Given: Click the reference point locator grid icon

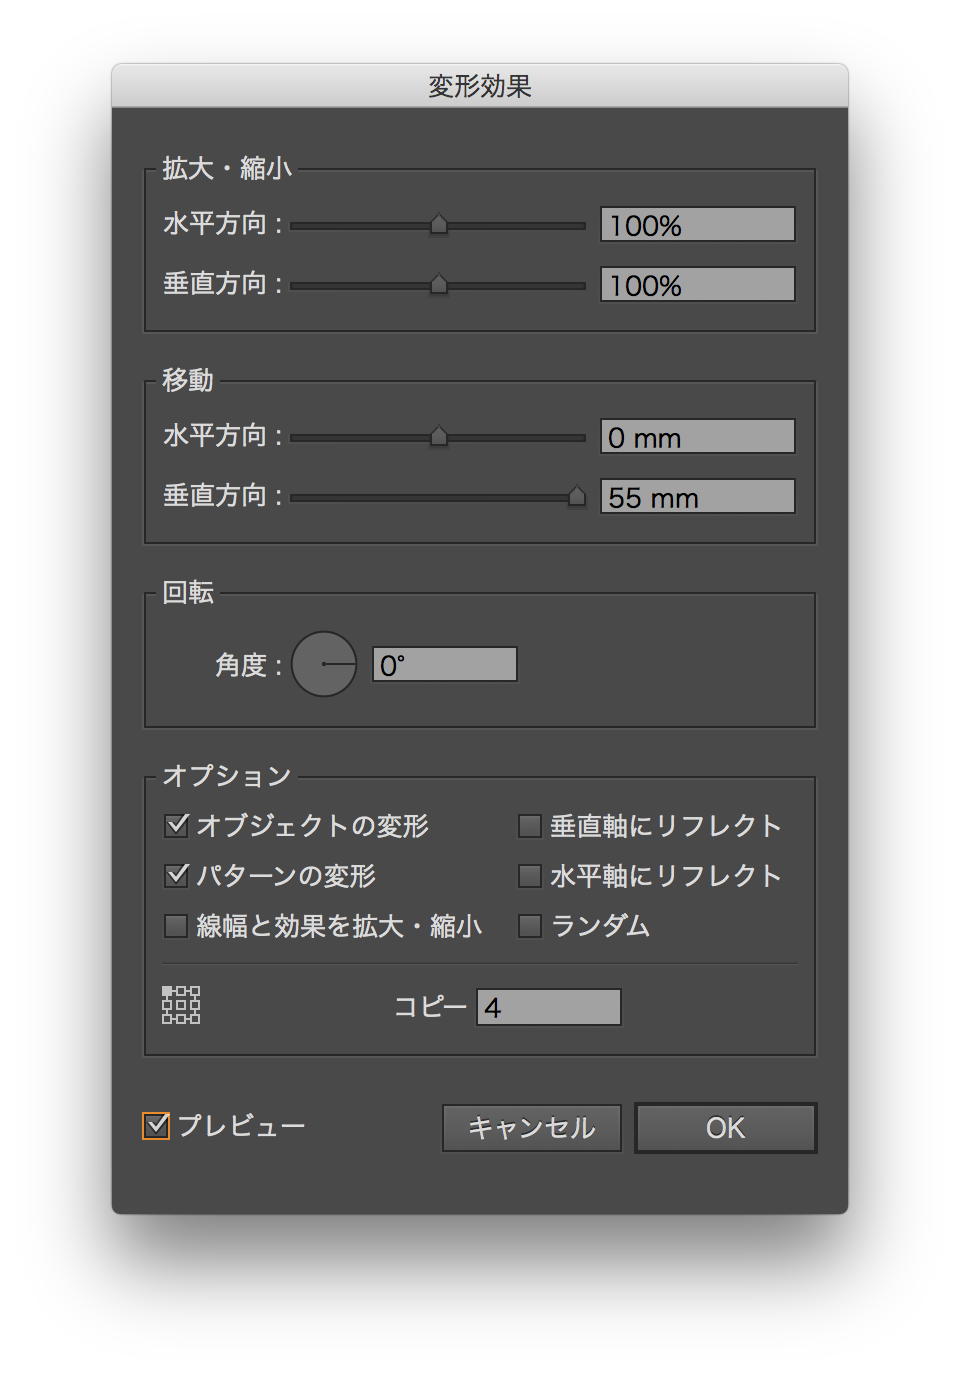Looking at the screenshot, I should (181, 1005).
